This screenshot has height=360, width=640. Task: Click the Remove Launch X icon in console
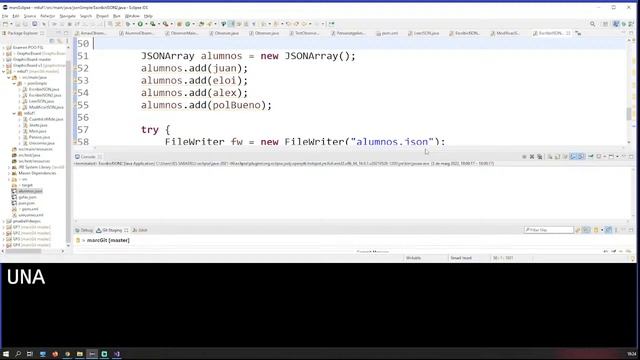pos(532,157)
